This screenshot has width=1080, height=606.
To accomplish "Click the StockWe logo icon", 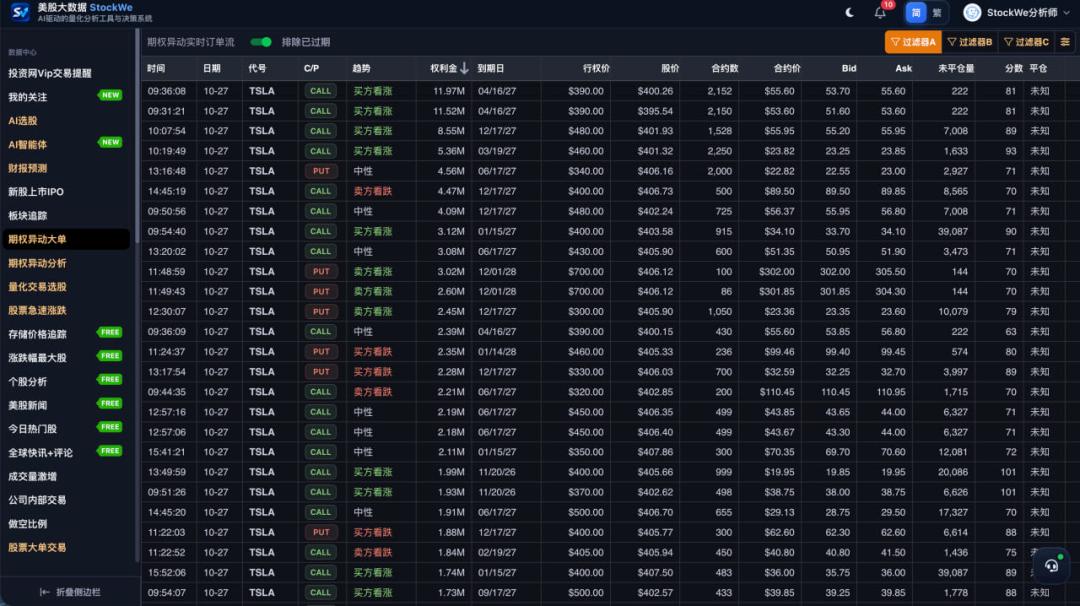I will coord(21,12).
